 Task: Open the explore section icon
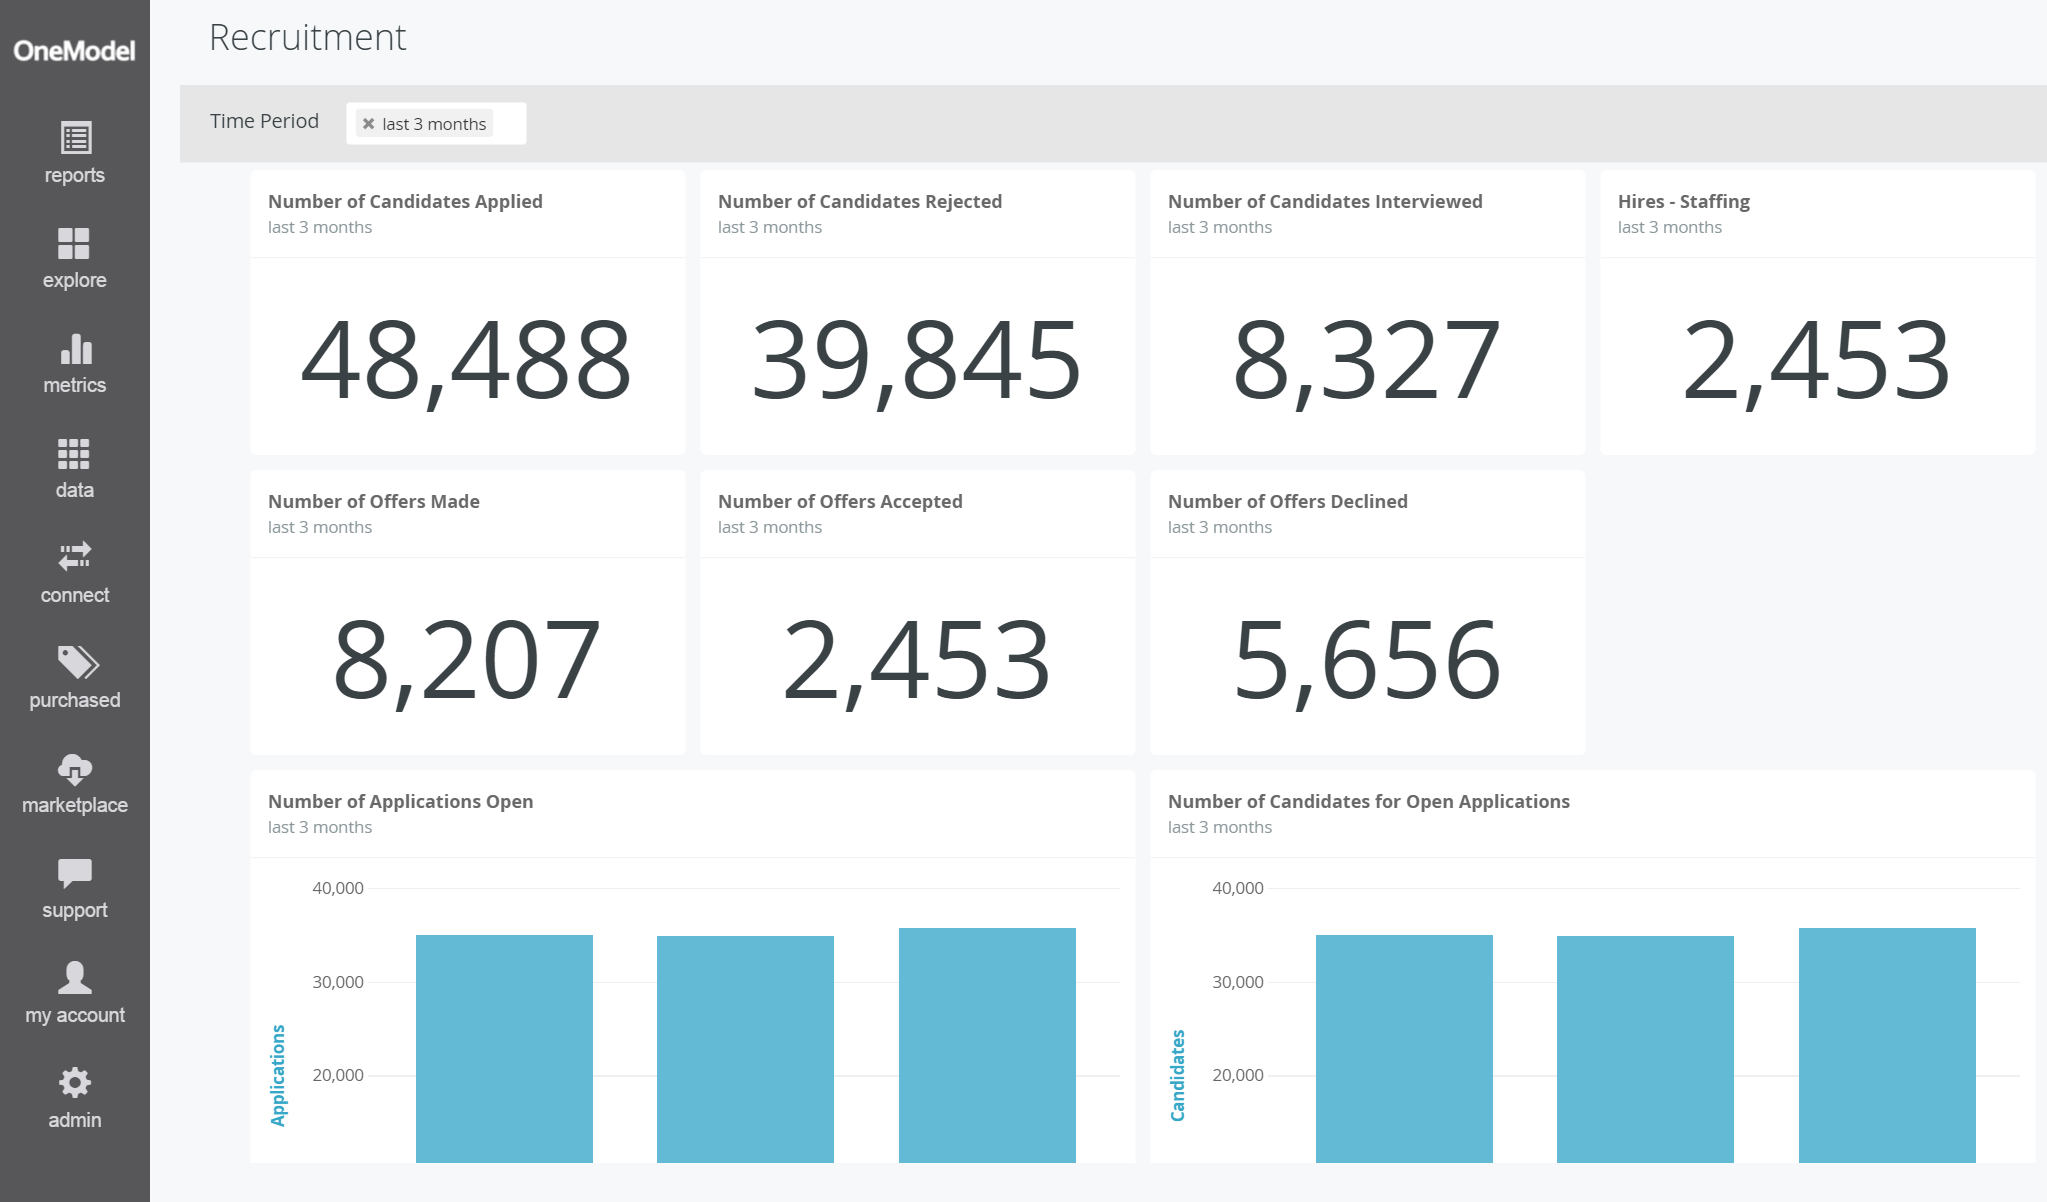[74, 243]
